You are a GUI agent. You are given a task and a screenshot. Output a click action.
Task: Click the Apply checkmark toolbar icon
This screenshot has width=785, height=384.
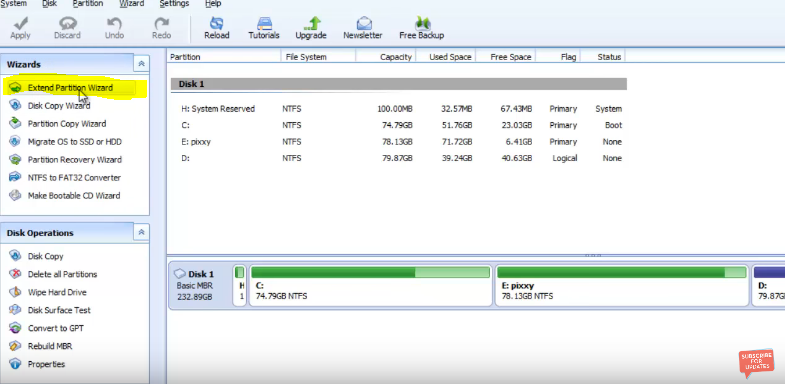click(21, 24)
